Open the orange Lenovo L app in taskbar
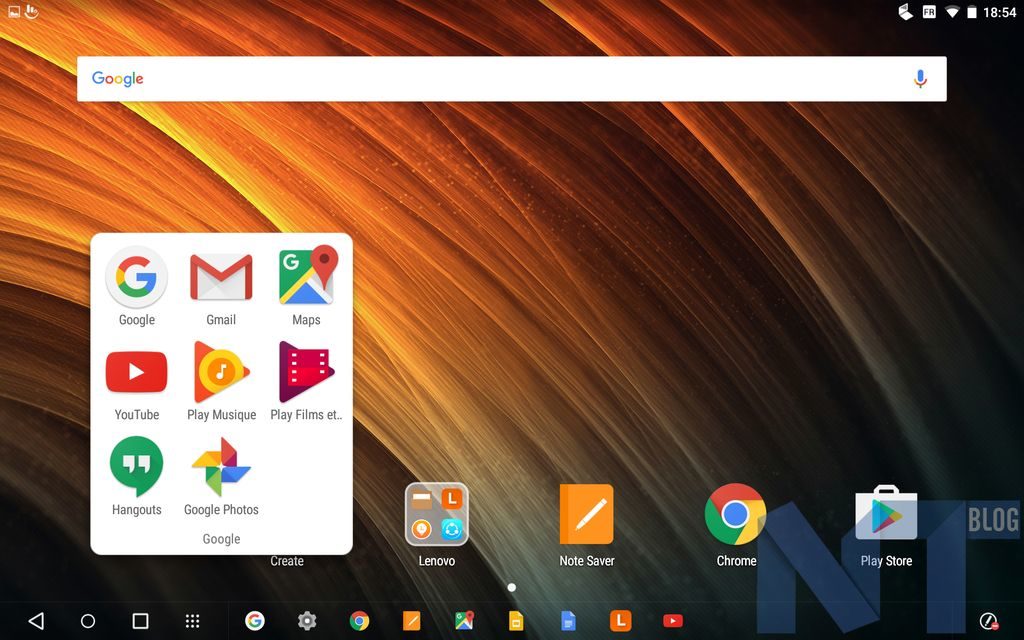Viewport: 1024px width, 640px height. (x=620, y=620)
